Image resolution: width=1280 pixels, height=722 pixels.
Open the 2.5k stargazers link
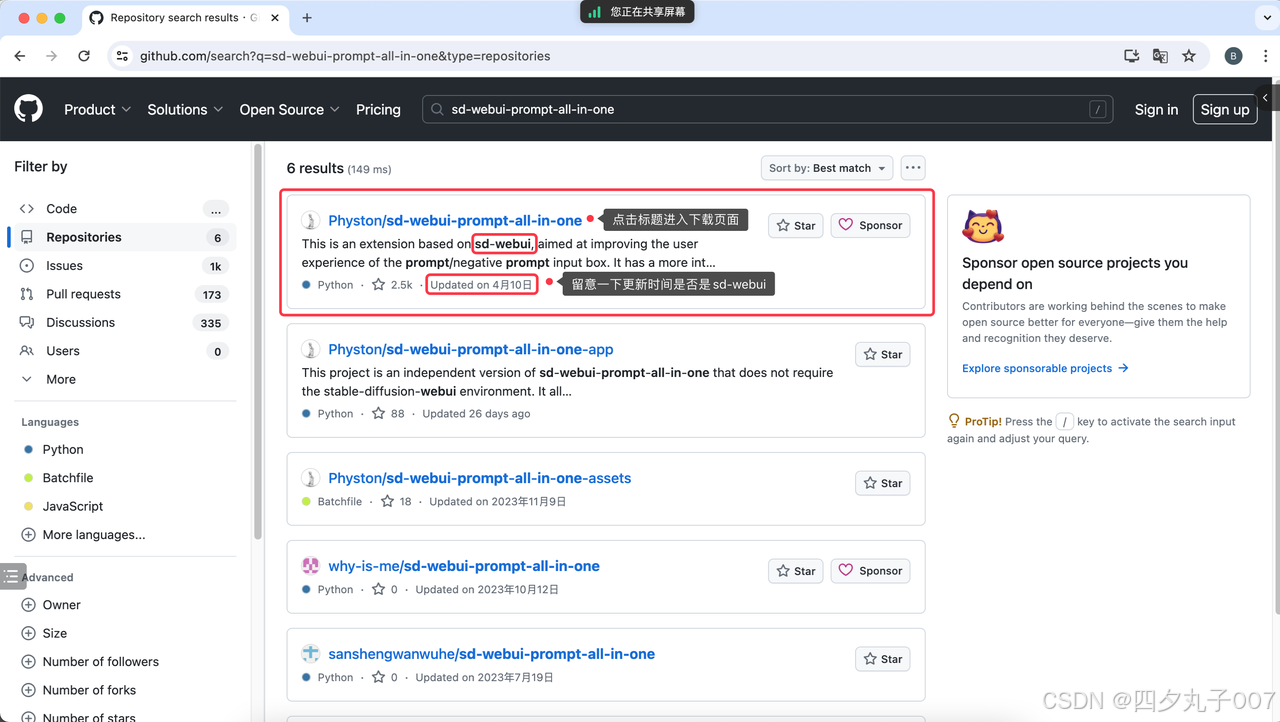[x=392, y=285]
